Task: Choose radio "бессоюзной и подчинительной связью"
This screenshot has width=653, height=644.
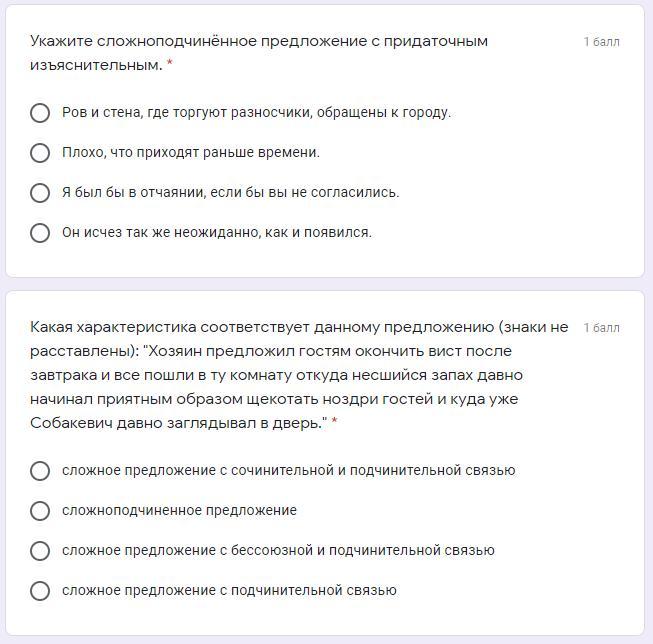Action: click(x=40, y=551)
